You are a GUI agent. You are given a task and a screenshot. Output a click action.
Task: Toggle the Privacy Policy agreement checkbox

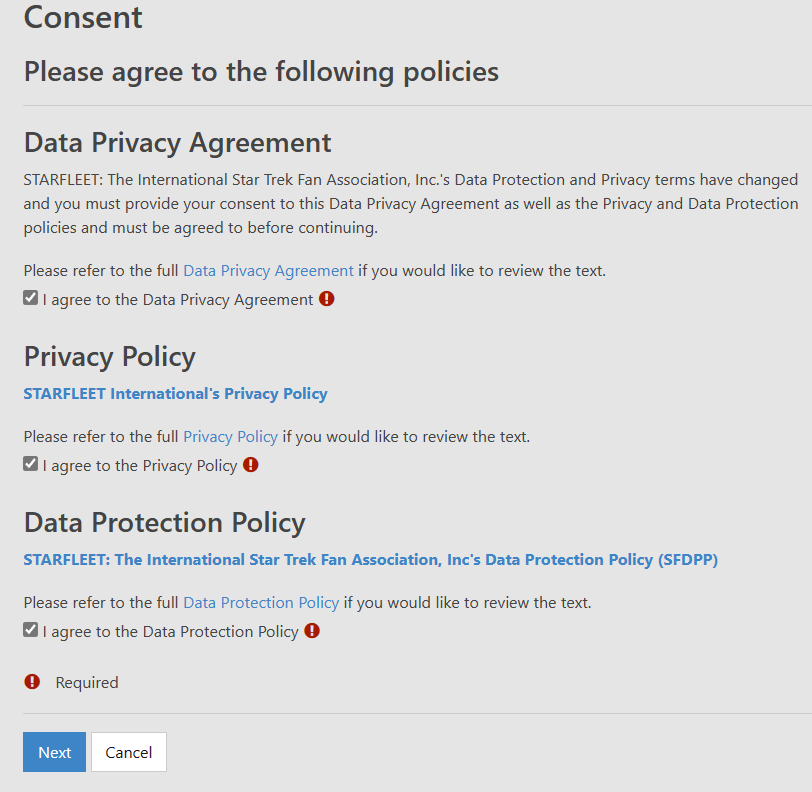(x=31, y=464)
